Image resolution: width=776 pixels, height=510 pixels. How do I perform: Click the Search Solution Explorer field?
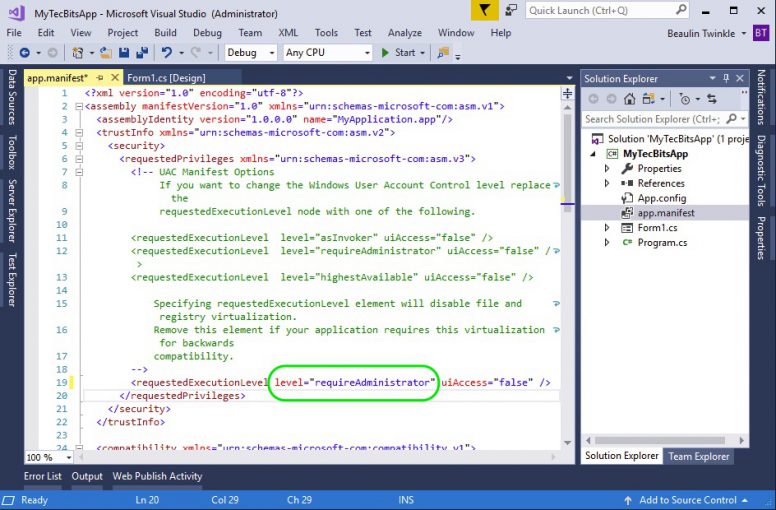tap(665, 119)
